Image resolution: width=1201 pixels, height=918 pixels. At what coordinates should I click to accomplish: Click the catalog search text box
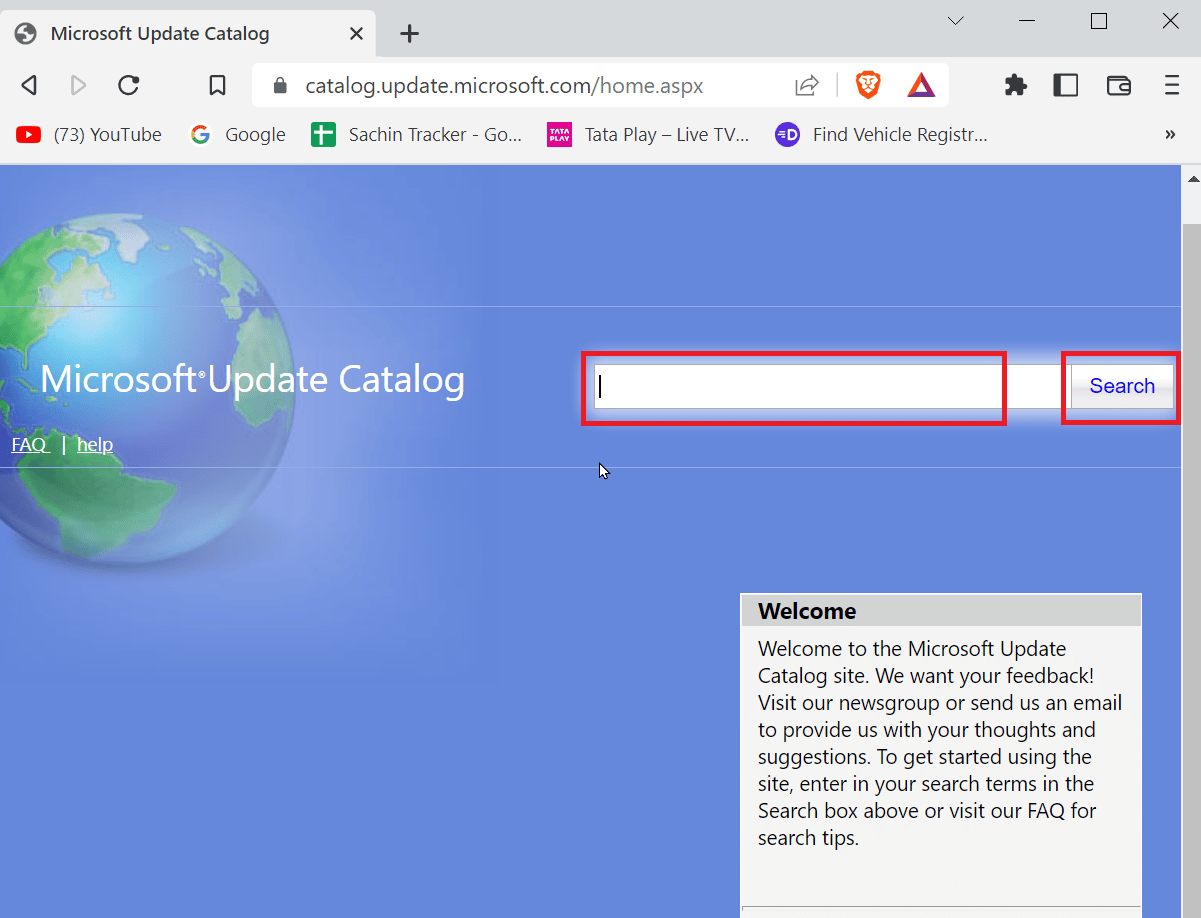click(832, 387)
